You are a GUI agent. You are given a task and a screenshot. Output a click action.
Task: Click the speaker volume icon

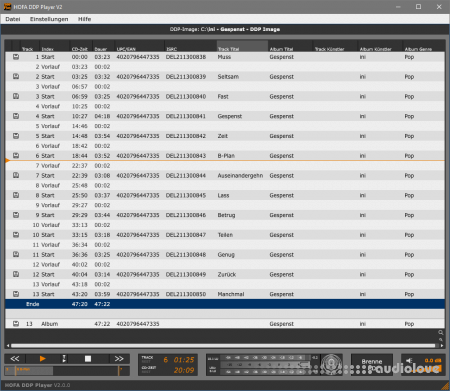(409, 360)
